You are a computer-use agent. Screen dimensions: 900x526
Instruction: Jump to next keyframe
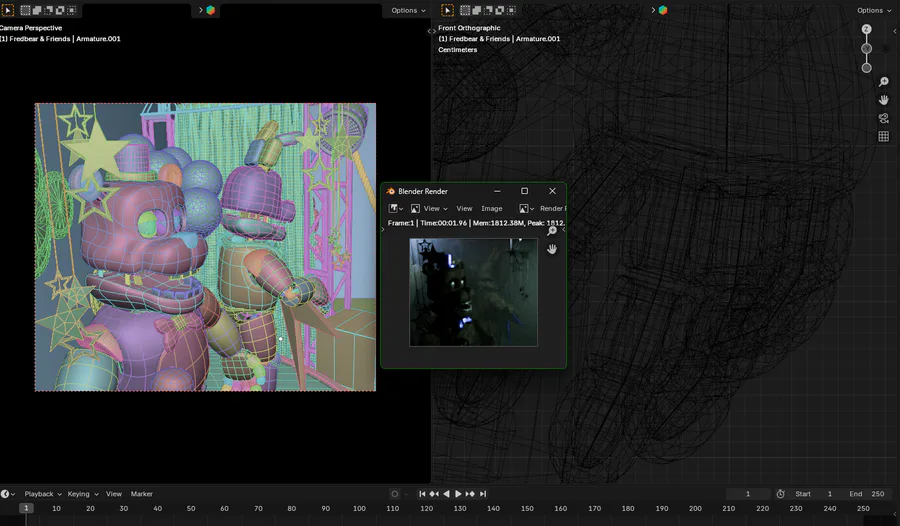click(x=470, y=494)
